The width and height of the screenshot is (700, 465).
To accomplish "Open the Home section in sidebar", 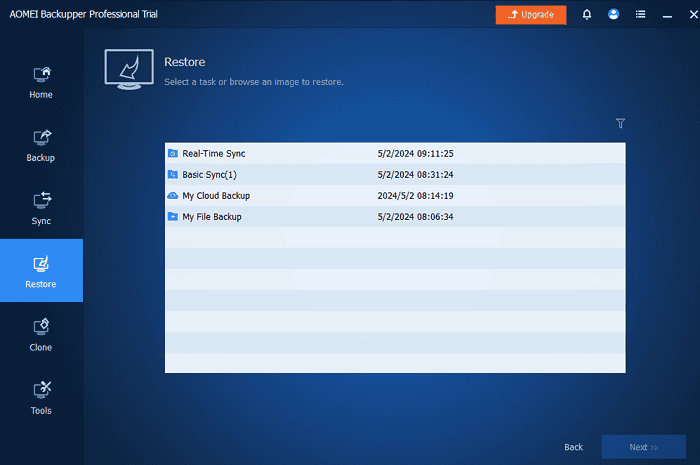I will coord(41,82).
